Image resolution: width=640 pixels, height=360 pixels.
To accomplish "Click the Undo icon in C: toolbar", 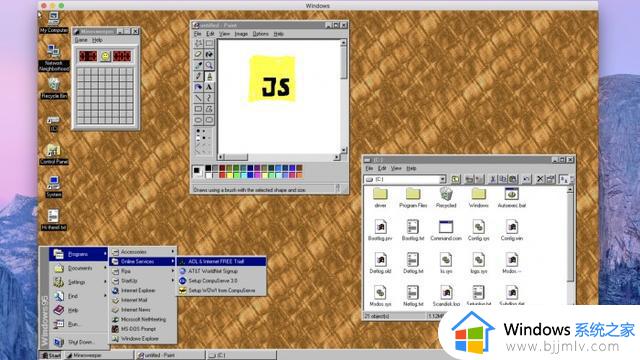I will pos(527,179).
